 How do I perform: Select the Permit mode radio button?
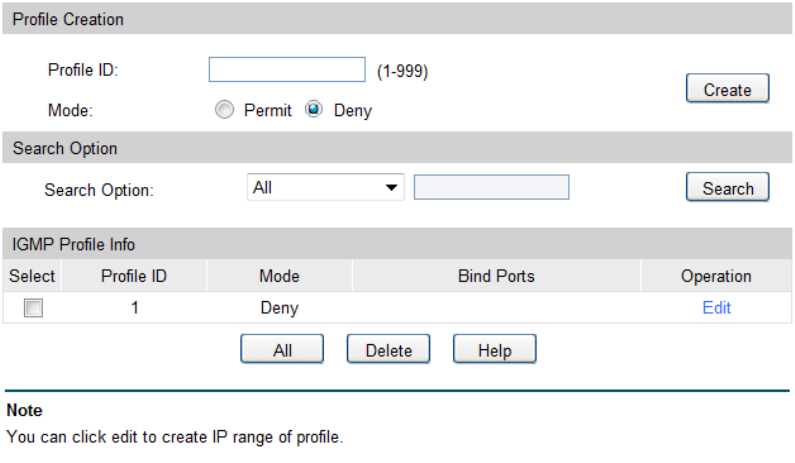224,111
